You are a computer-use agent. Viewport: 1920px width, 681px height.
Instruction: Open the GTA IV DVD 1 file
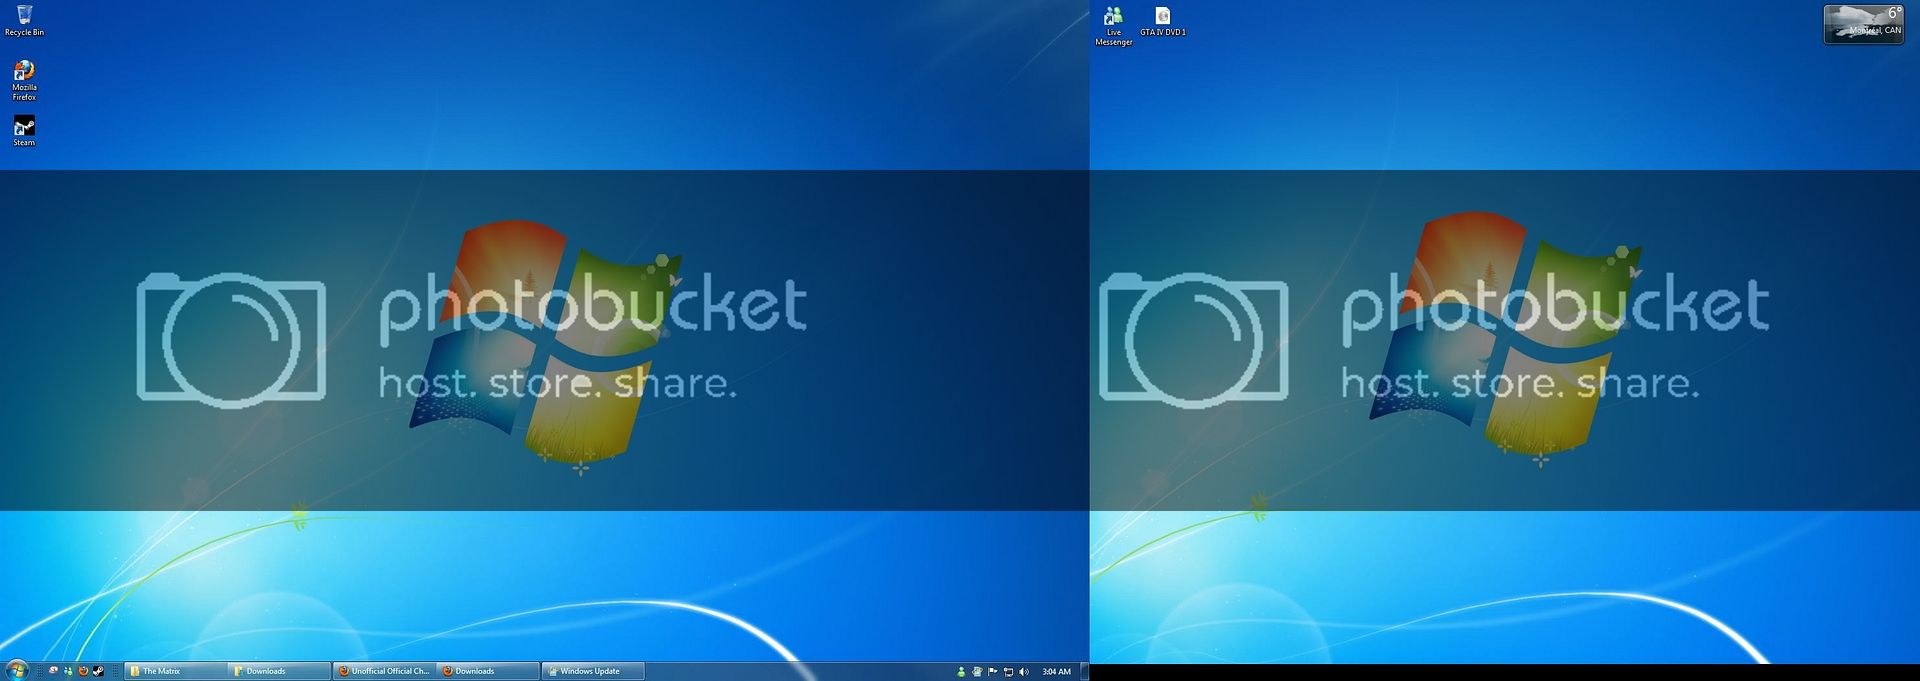1163,21
